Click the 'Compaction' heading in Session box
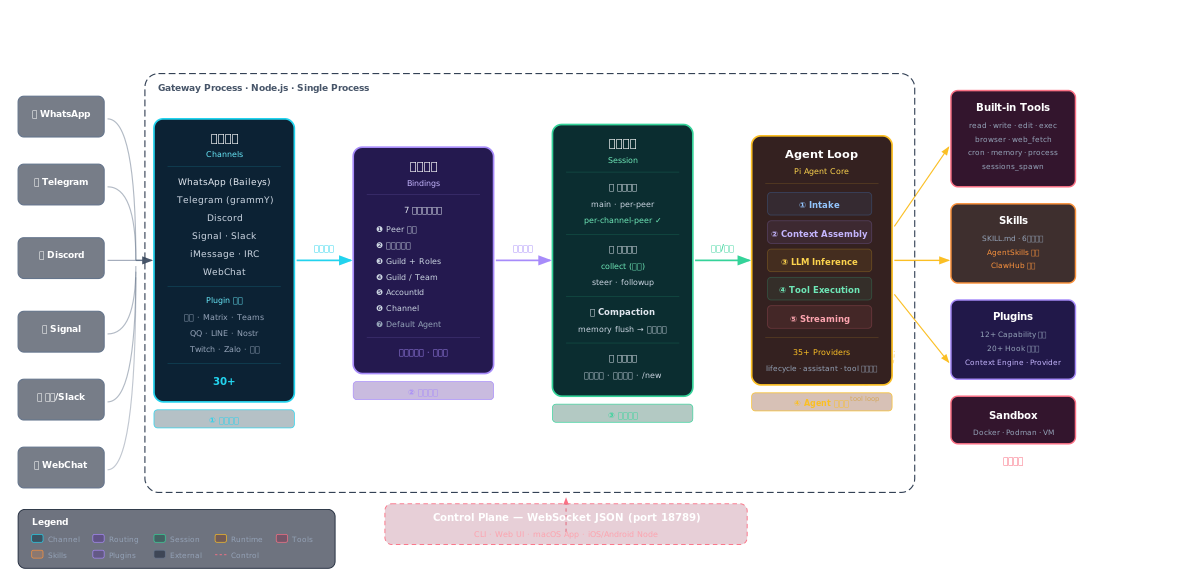 (627, 312)
